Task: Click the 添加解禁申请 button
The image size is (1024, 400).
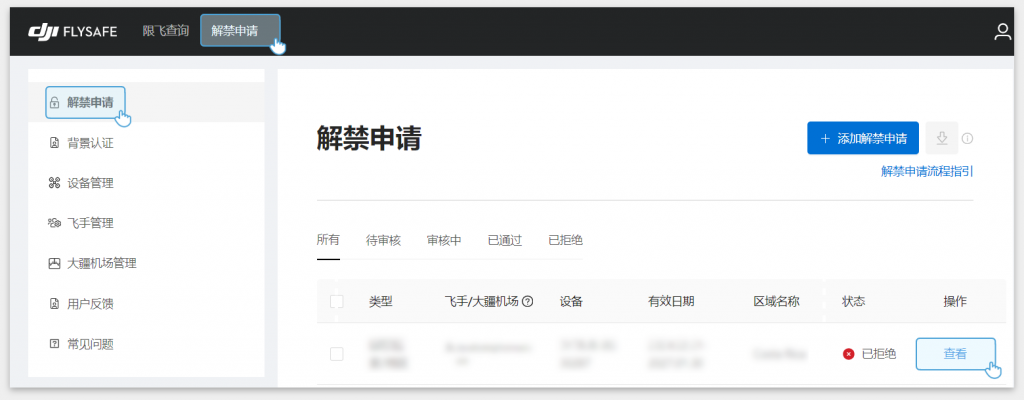Action: coord(863,138)
